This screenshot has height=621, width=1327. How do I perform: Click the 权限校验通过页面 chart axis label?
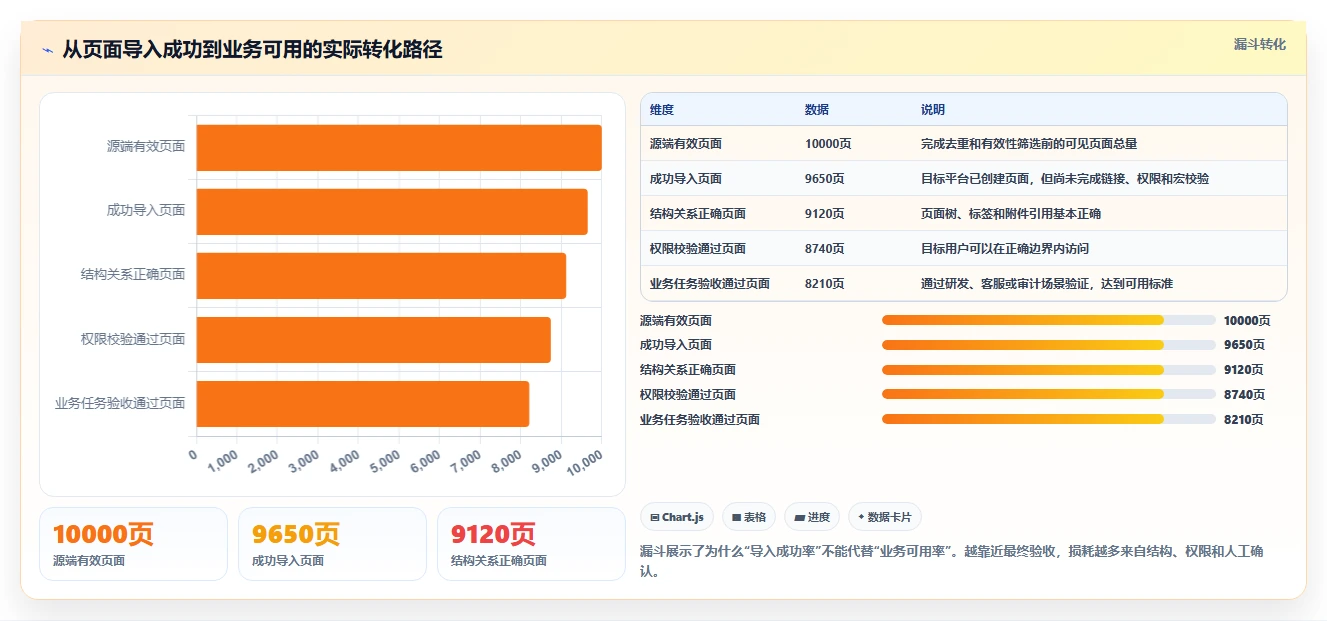pos(133,339)
